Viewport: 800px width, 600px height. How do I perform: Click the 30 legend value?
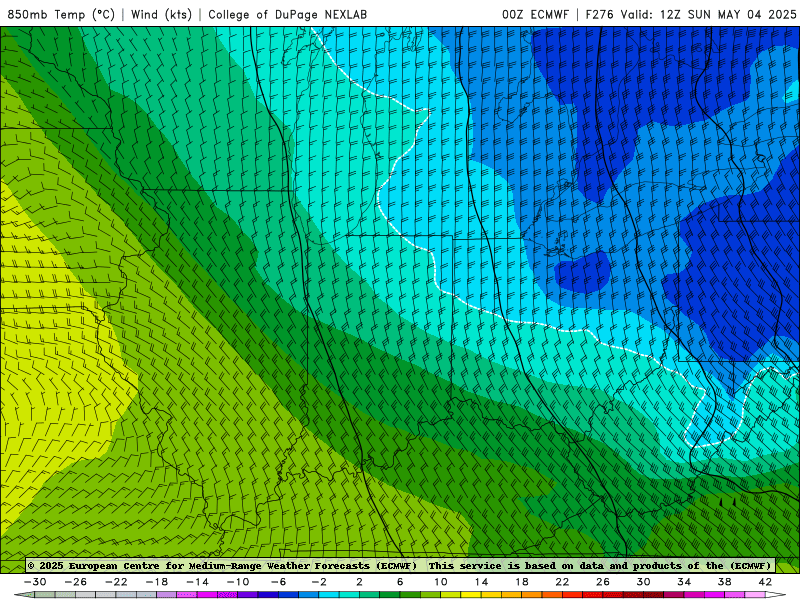pos(643,582)
